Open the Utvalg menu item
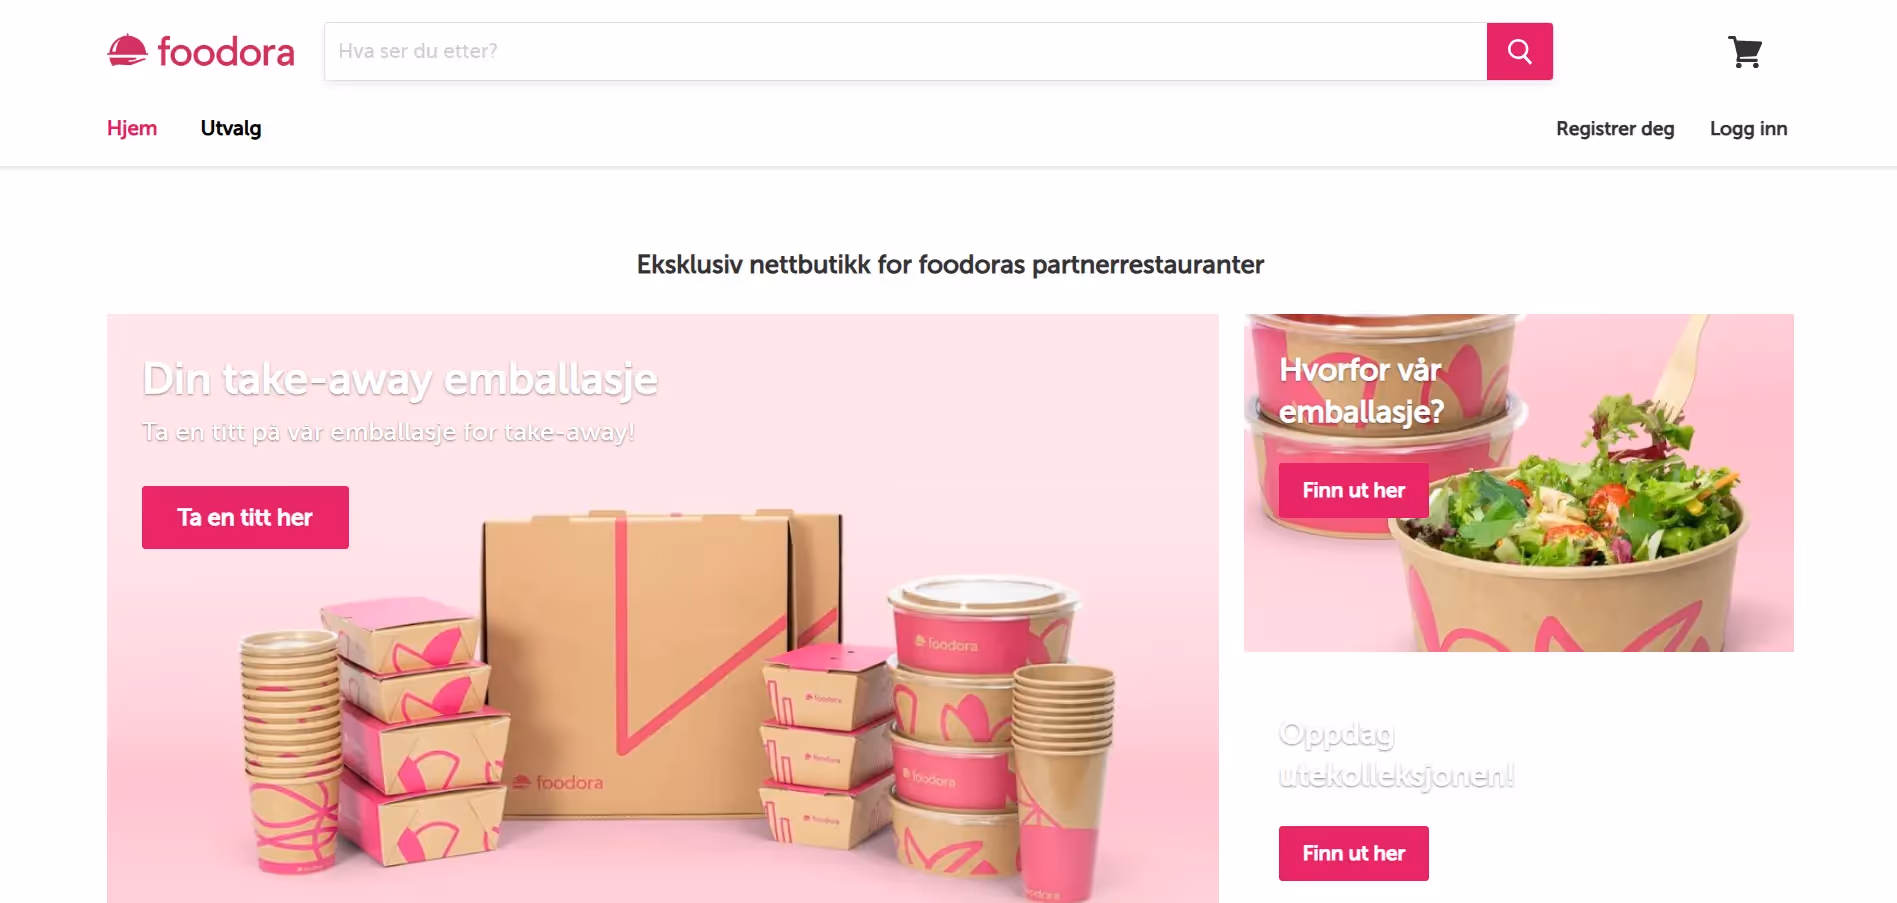Viewport: 1897px width, 903px height. [x=231, y=128]
